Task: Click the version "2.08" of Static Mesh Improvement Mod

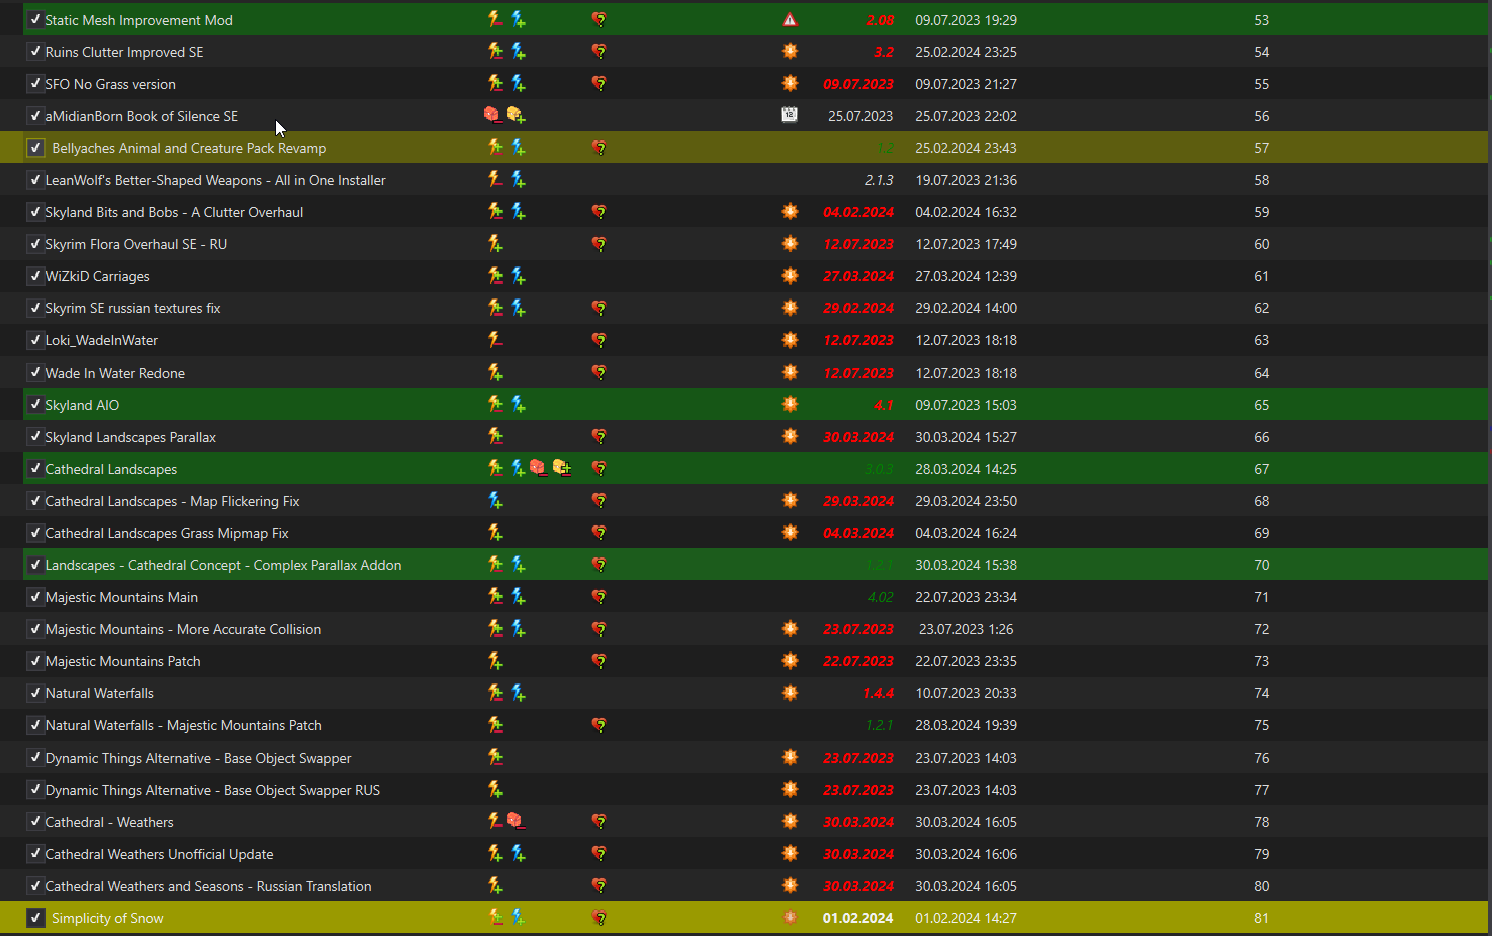Action: coord(880,20)
